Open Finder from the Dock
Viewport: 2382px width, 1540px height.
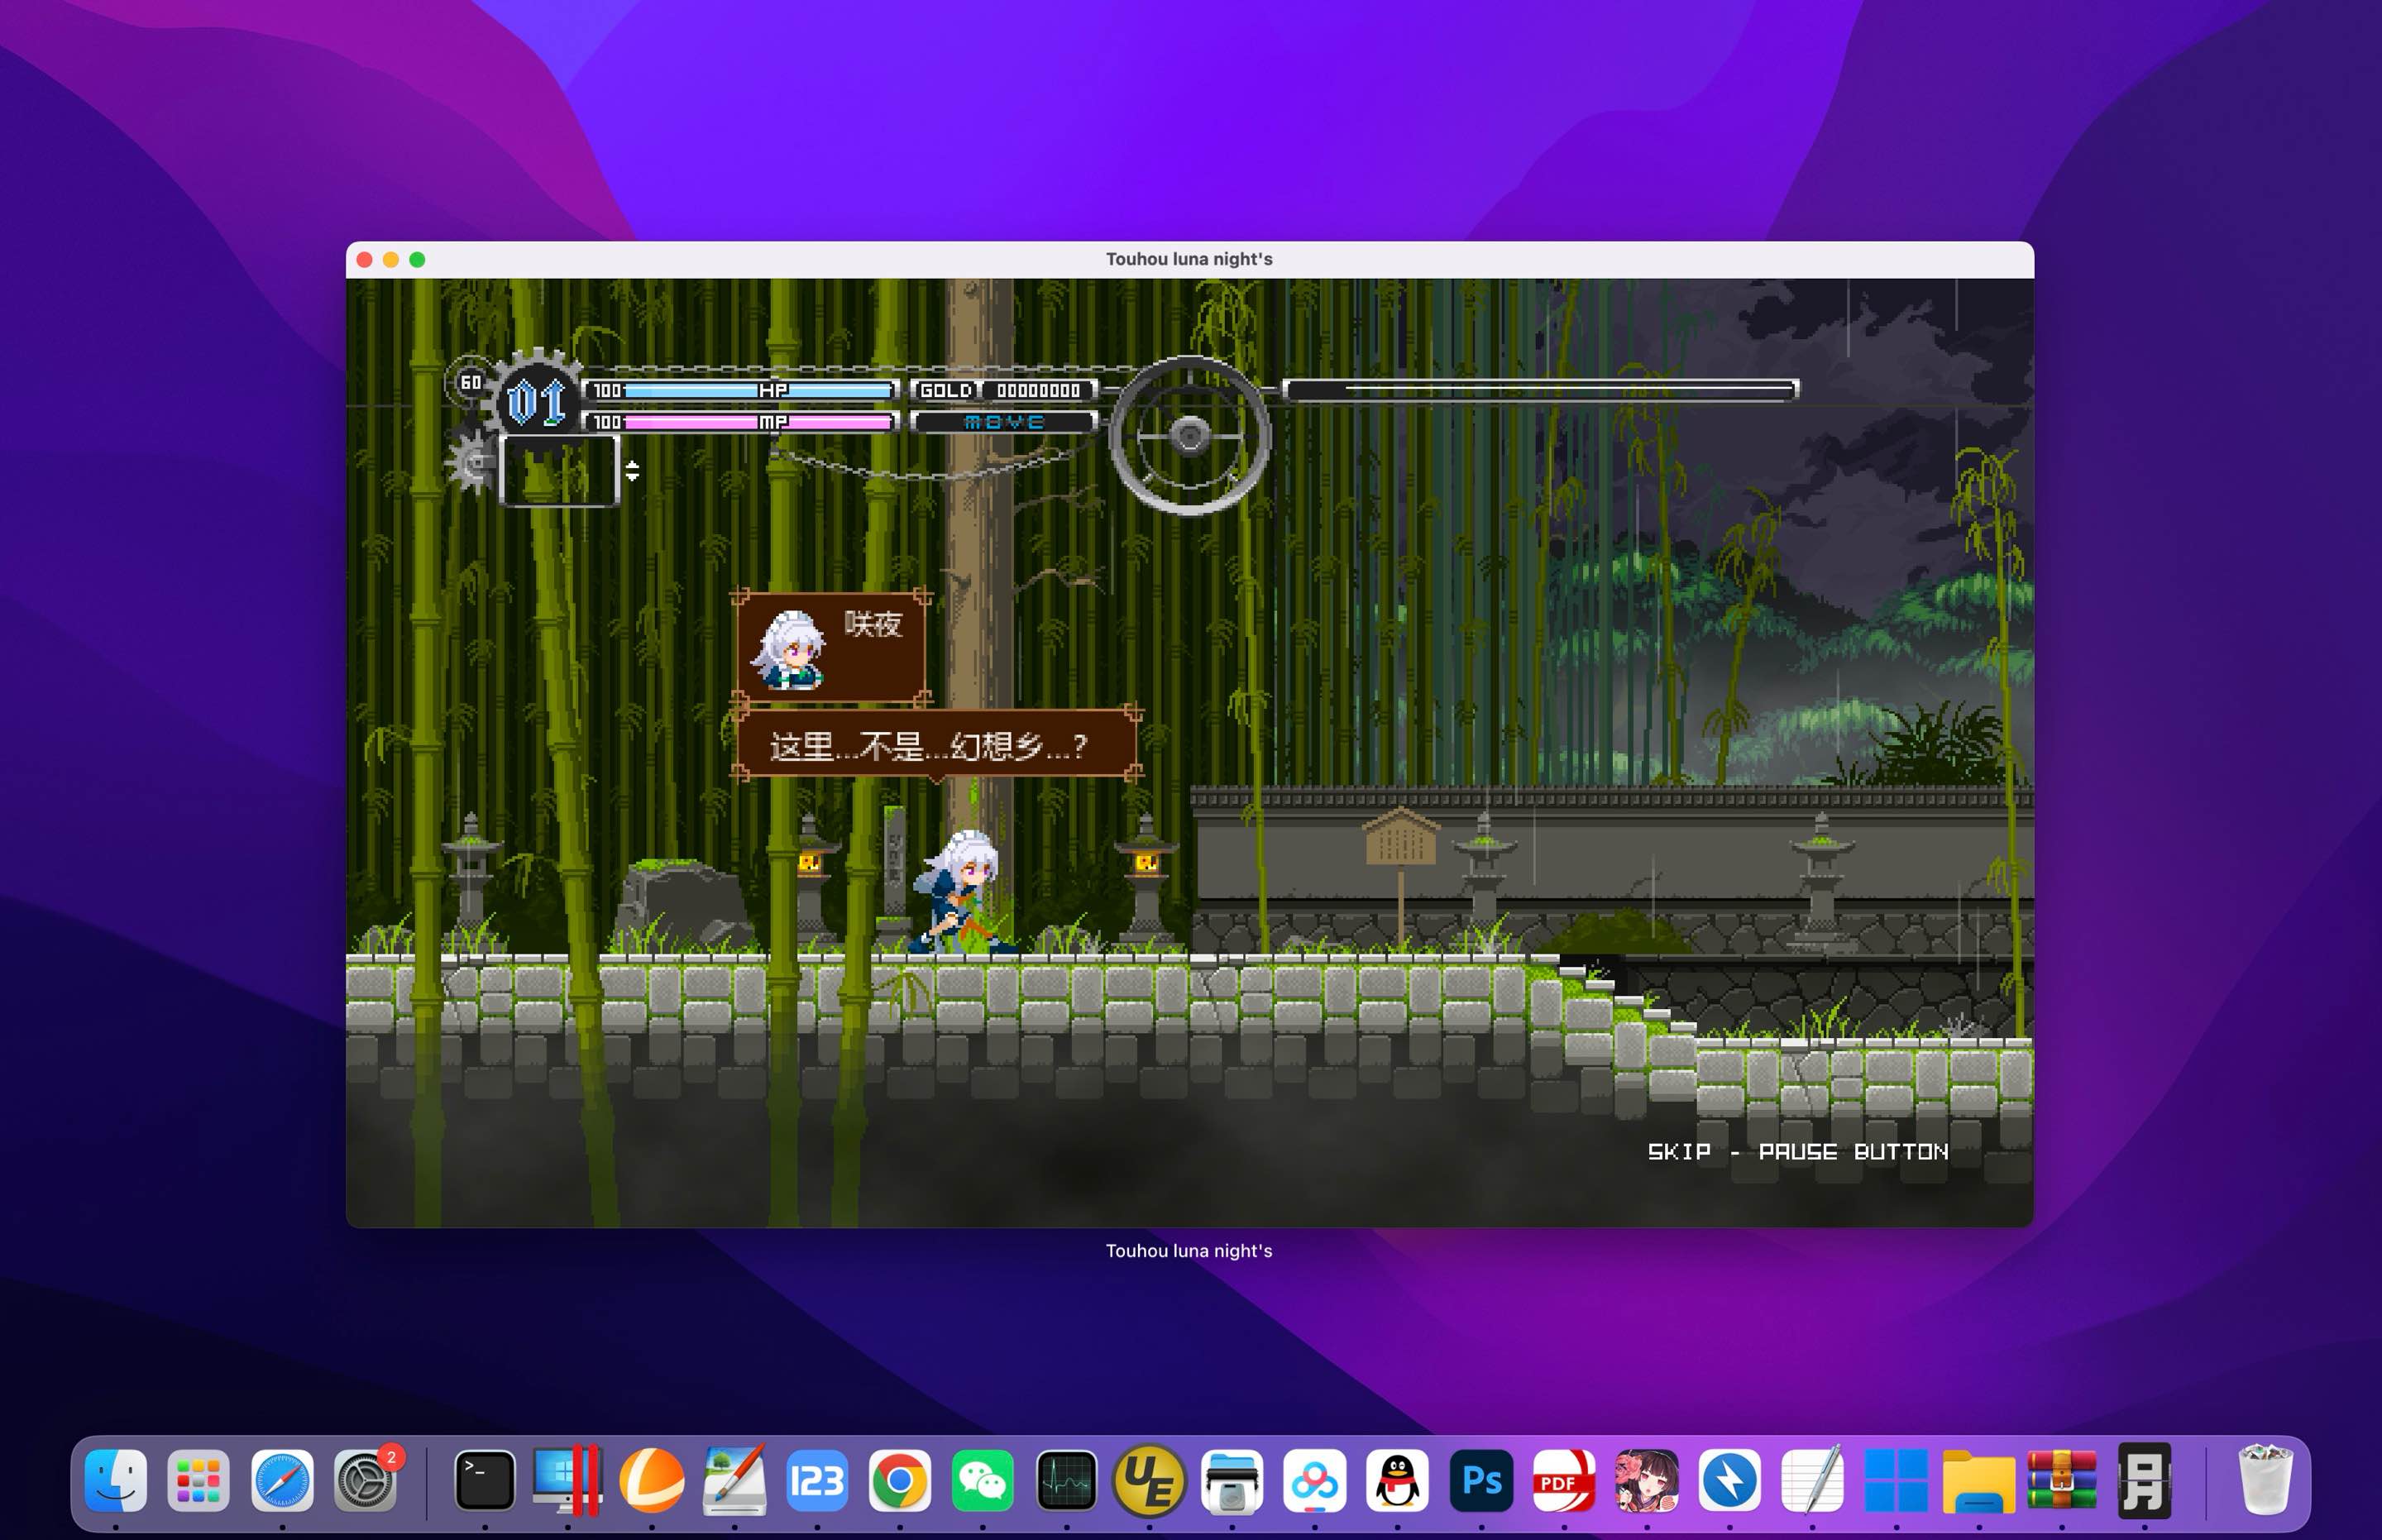116,1480
